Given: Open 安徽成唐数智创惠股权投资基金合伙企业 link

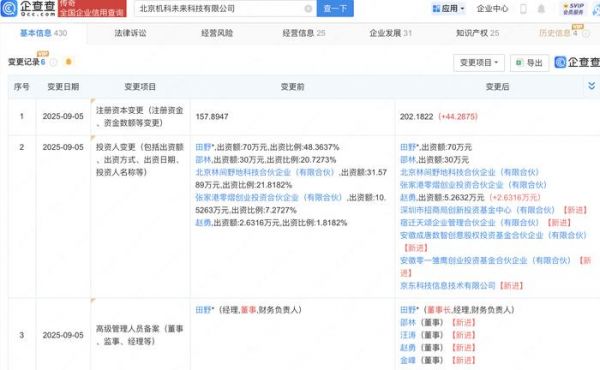Looking at the screenshot, I should pos(493,235).
